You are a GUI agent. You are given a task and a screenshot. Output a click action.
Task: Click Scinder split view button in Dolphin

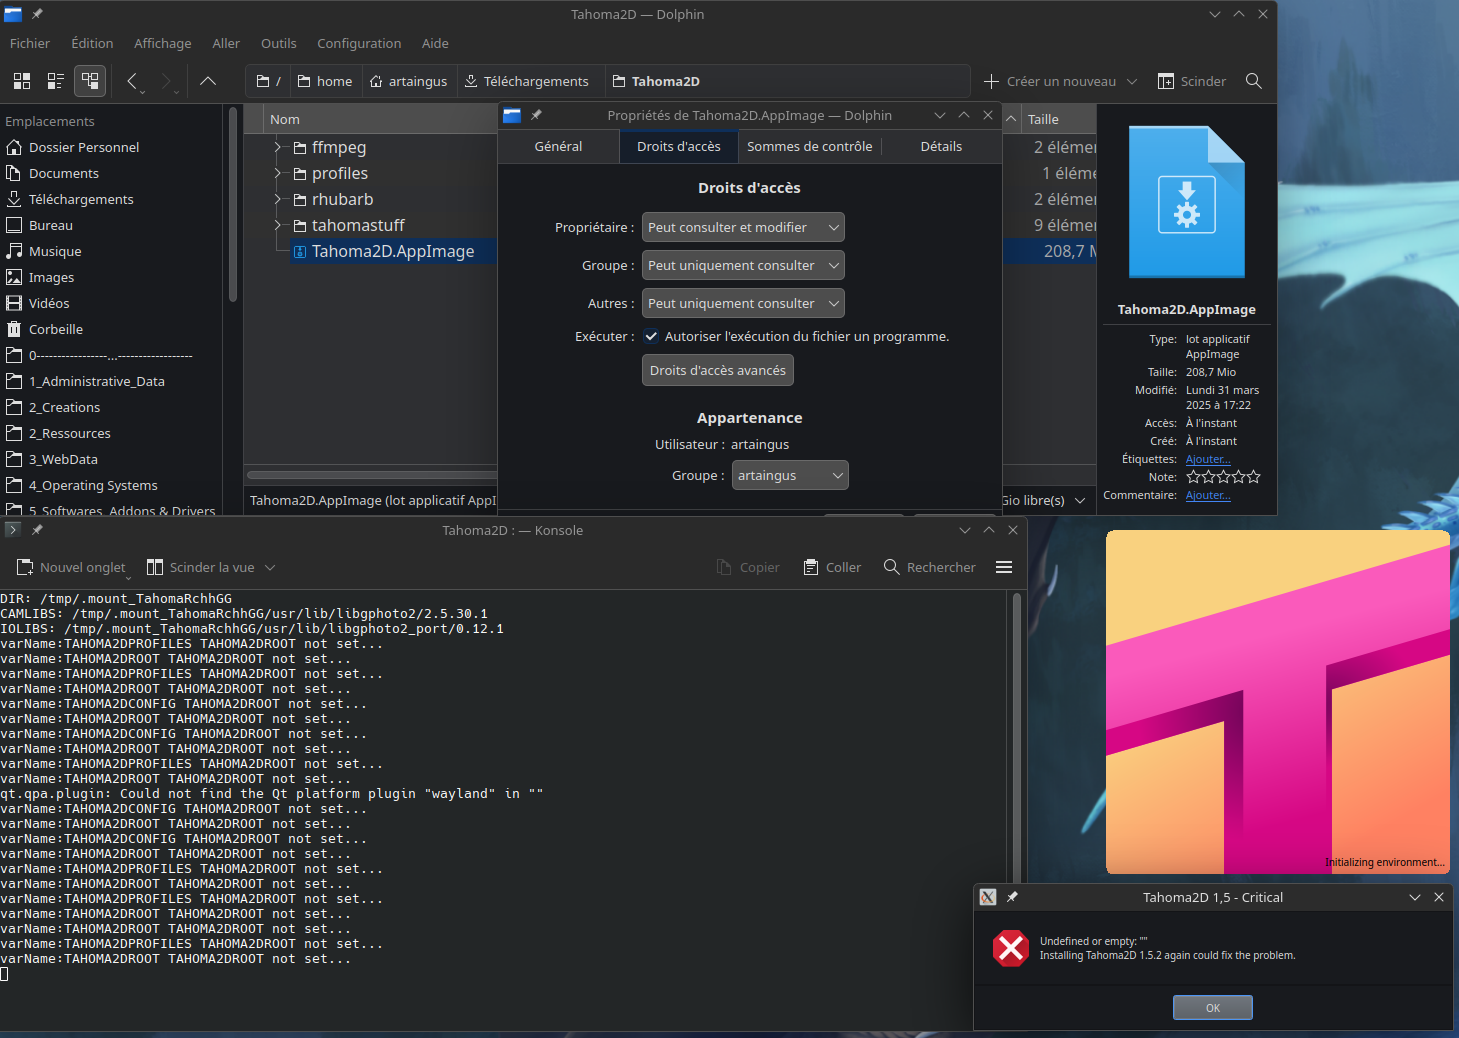1191,81
